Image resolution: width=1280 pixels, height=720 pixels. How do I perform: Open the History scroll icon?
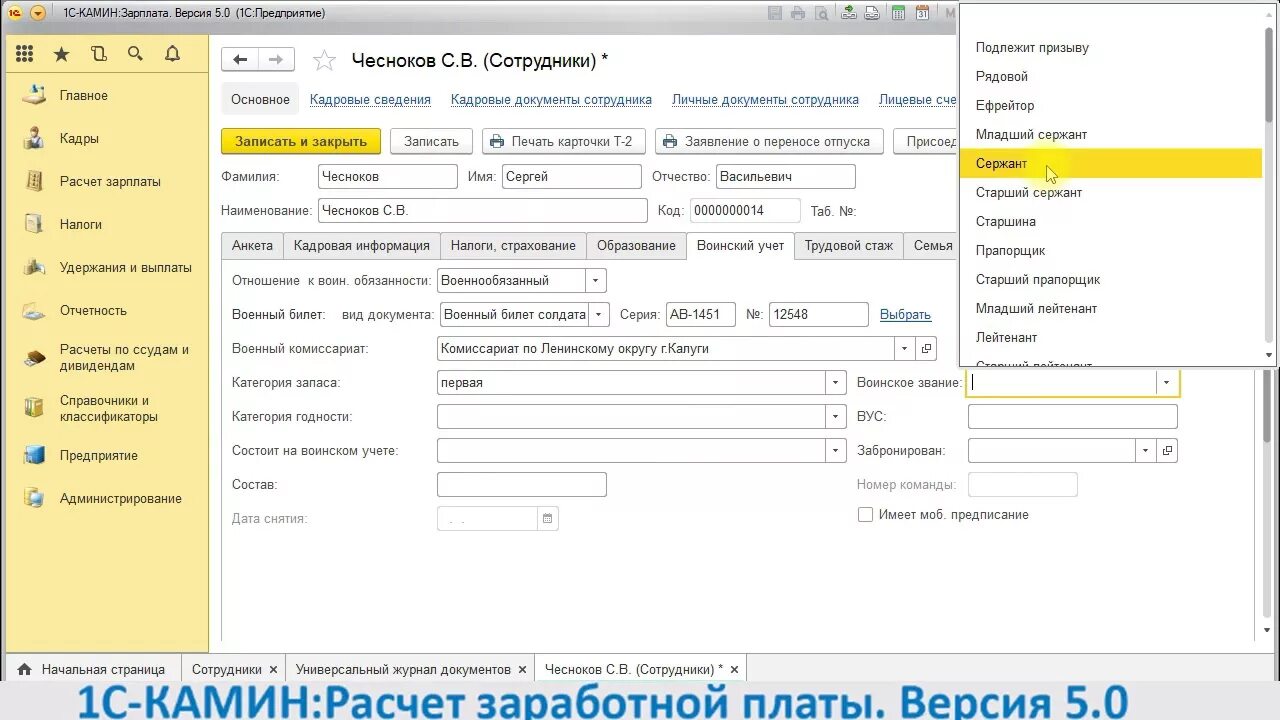click(x=98, y=54)
